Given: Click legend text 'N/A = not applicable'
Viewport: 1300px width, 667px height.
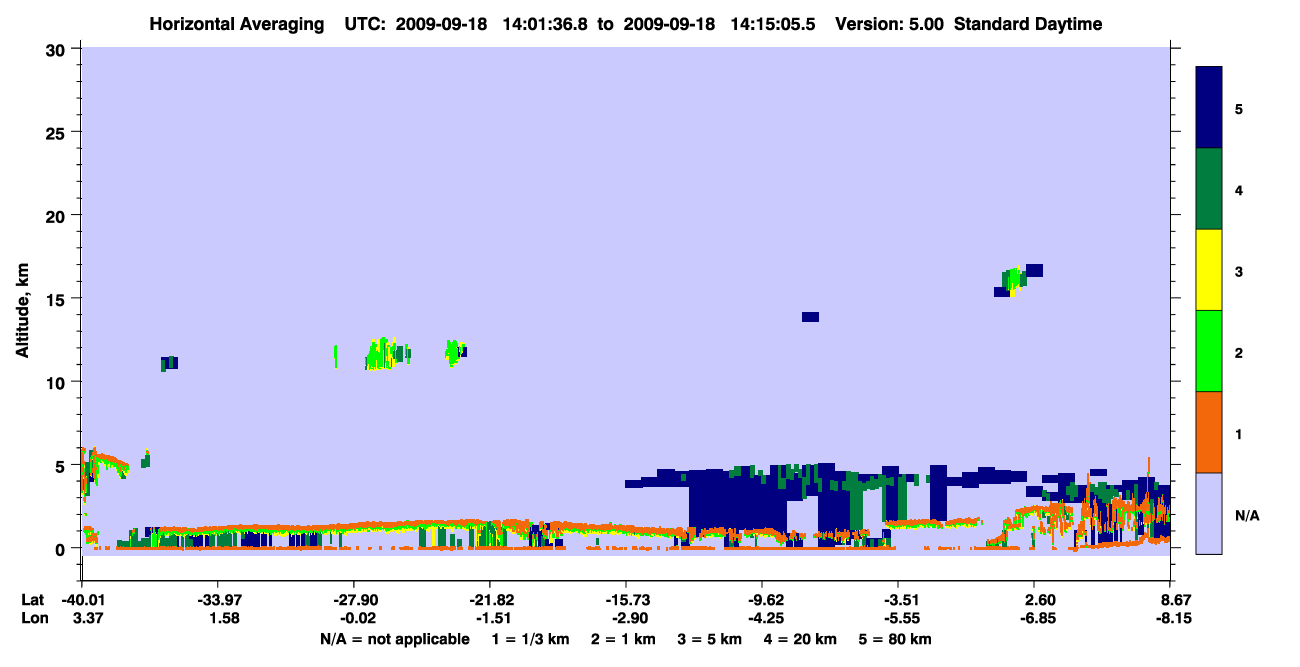Looking at the screenshot, I should 394,639.
